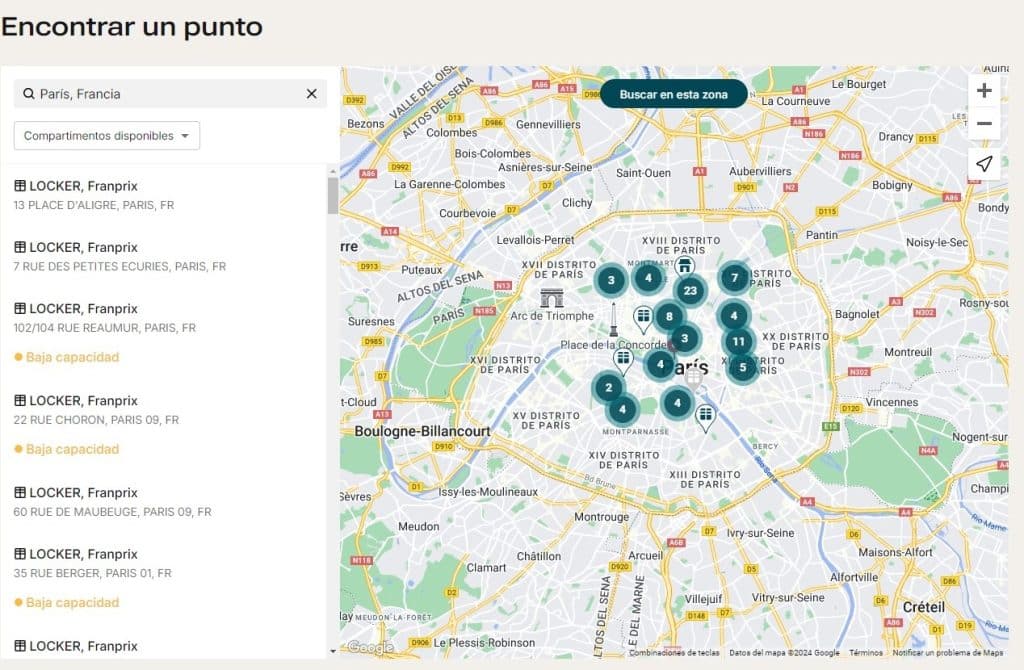Zoom out on the map
The height and width of the screenshot is (670, 1024).
[984, 123]
